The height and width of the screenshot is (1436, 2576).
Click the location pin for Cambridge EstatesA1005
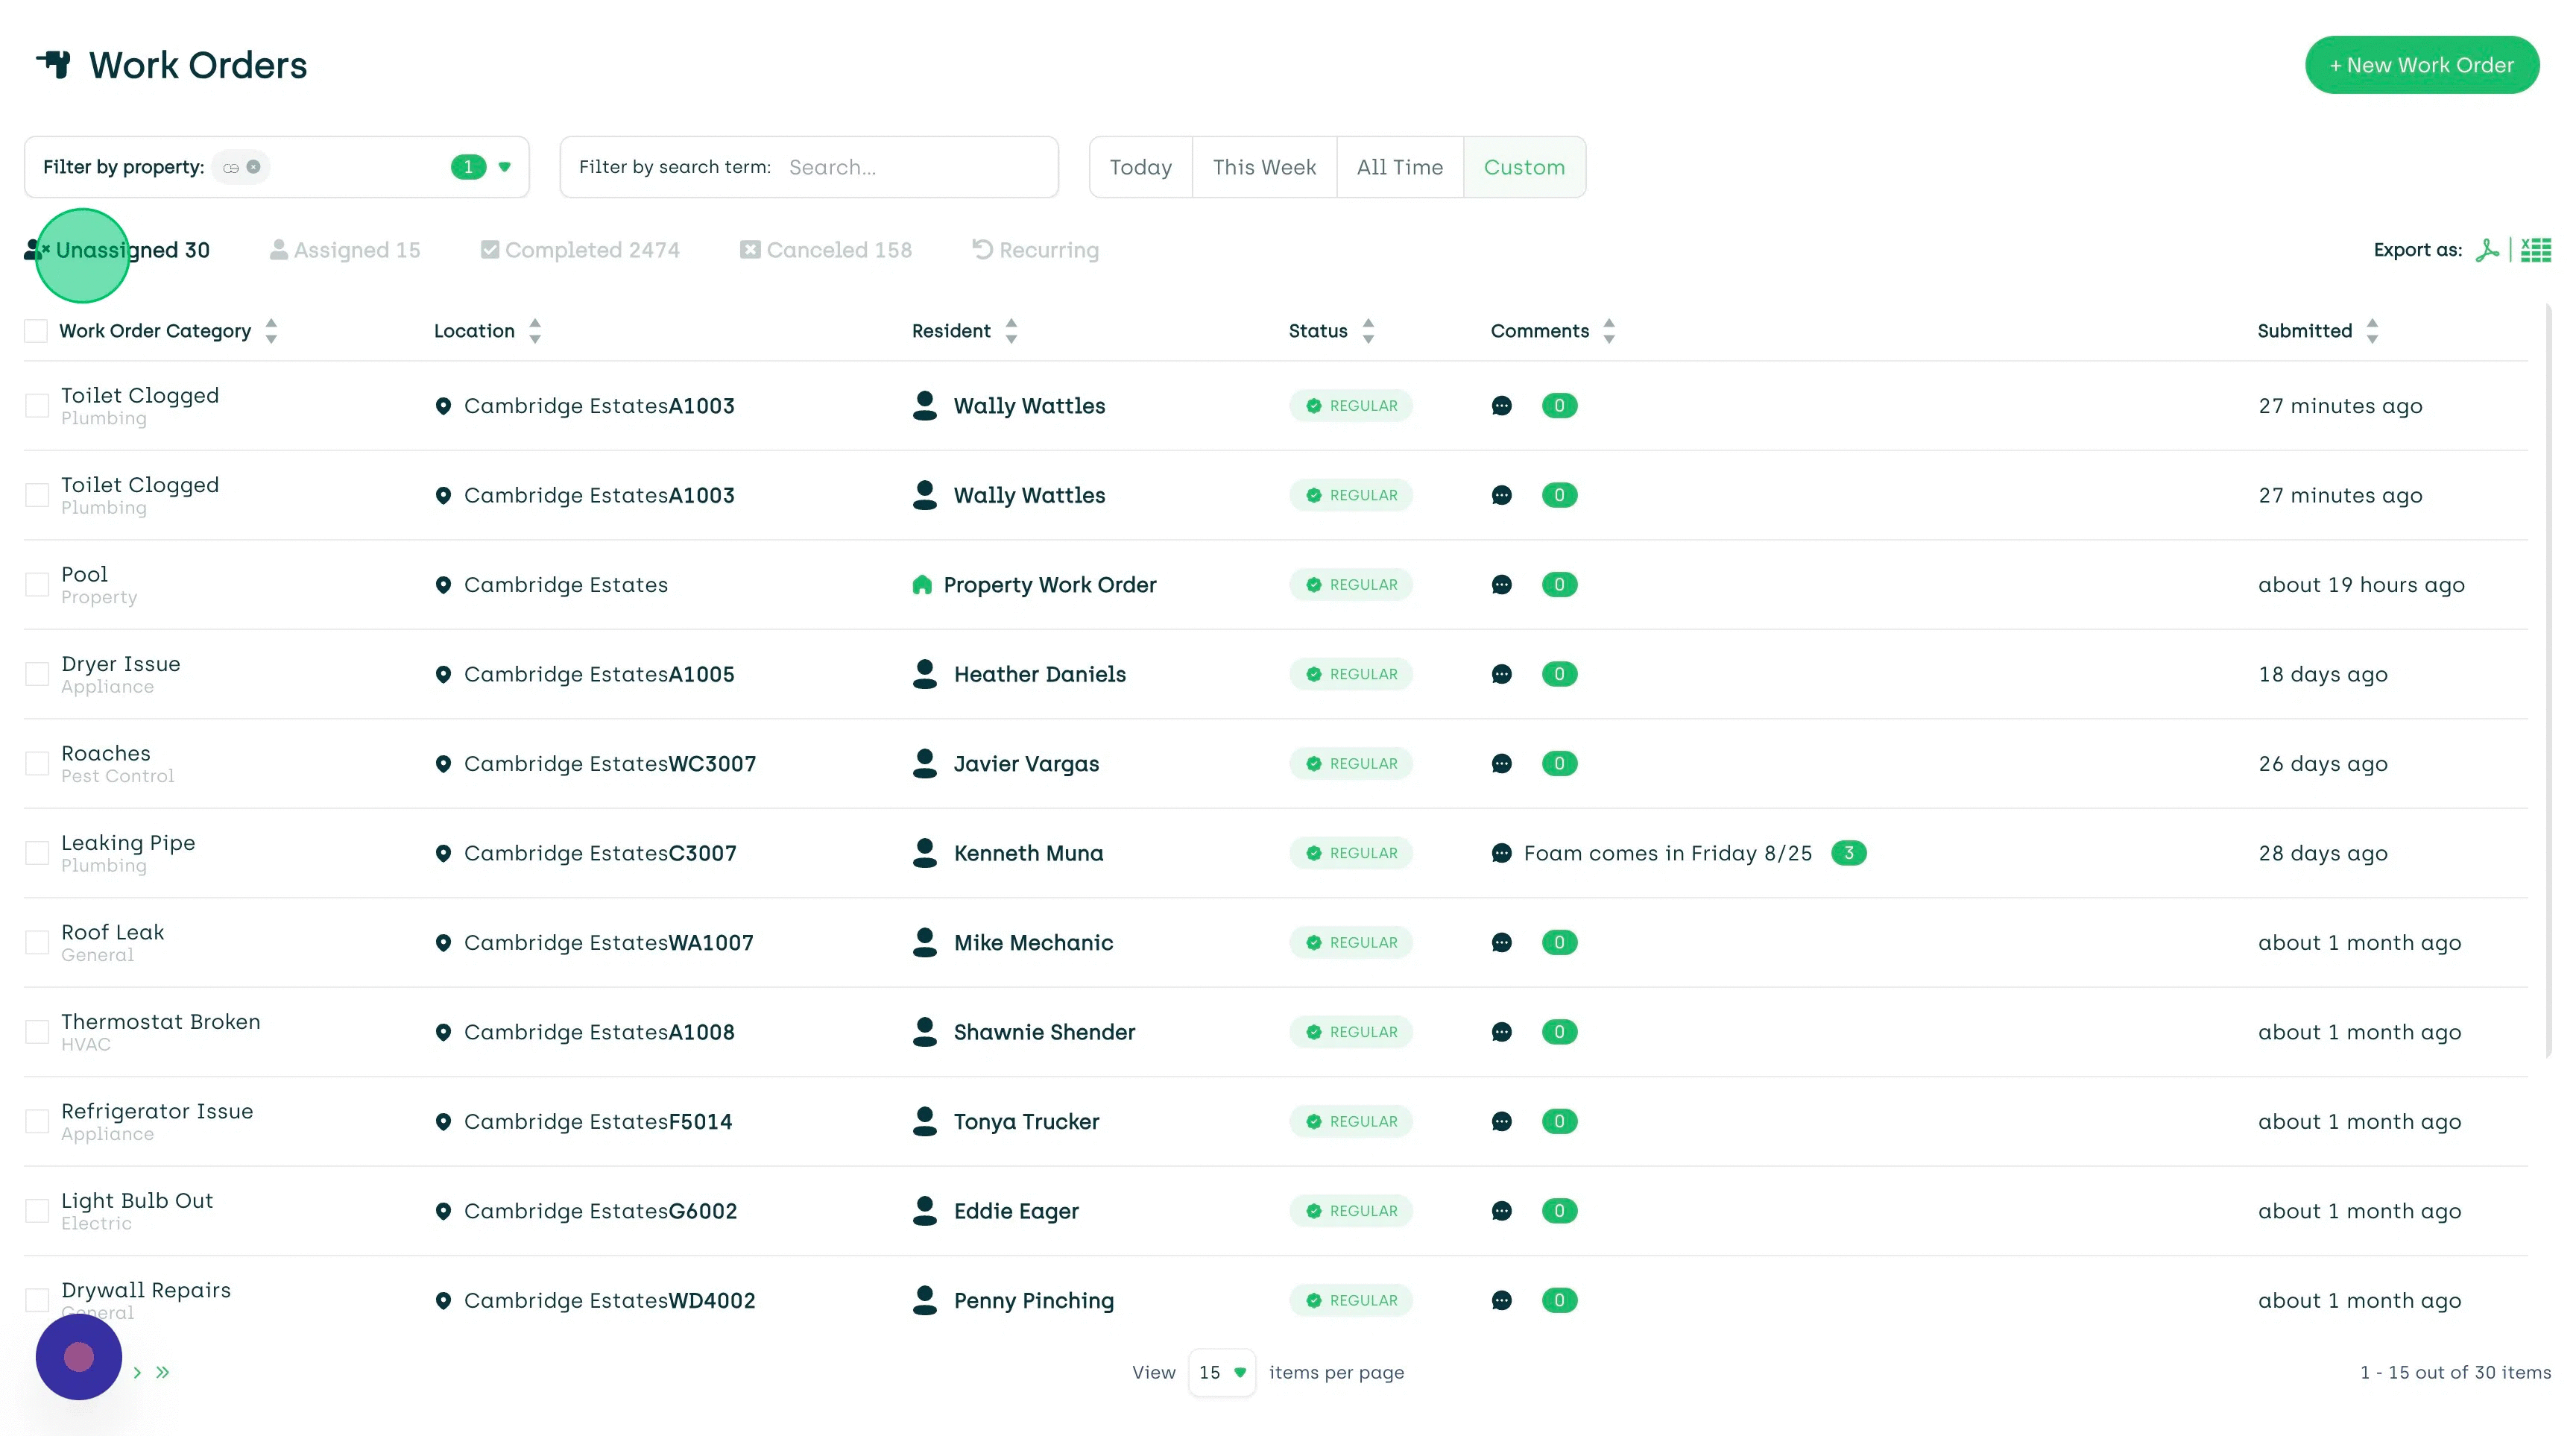[x=443, y=674]
